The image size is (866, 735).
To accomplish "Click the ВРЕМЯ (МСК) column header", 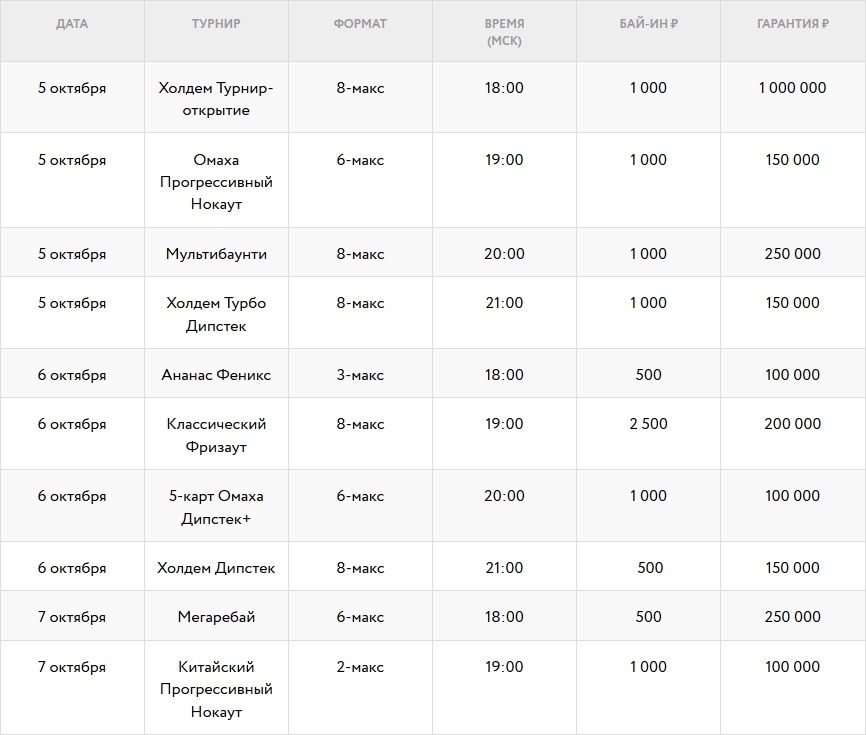I will point(504,32).
